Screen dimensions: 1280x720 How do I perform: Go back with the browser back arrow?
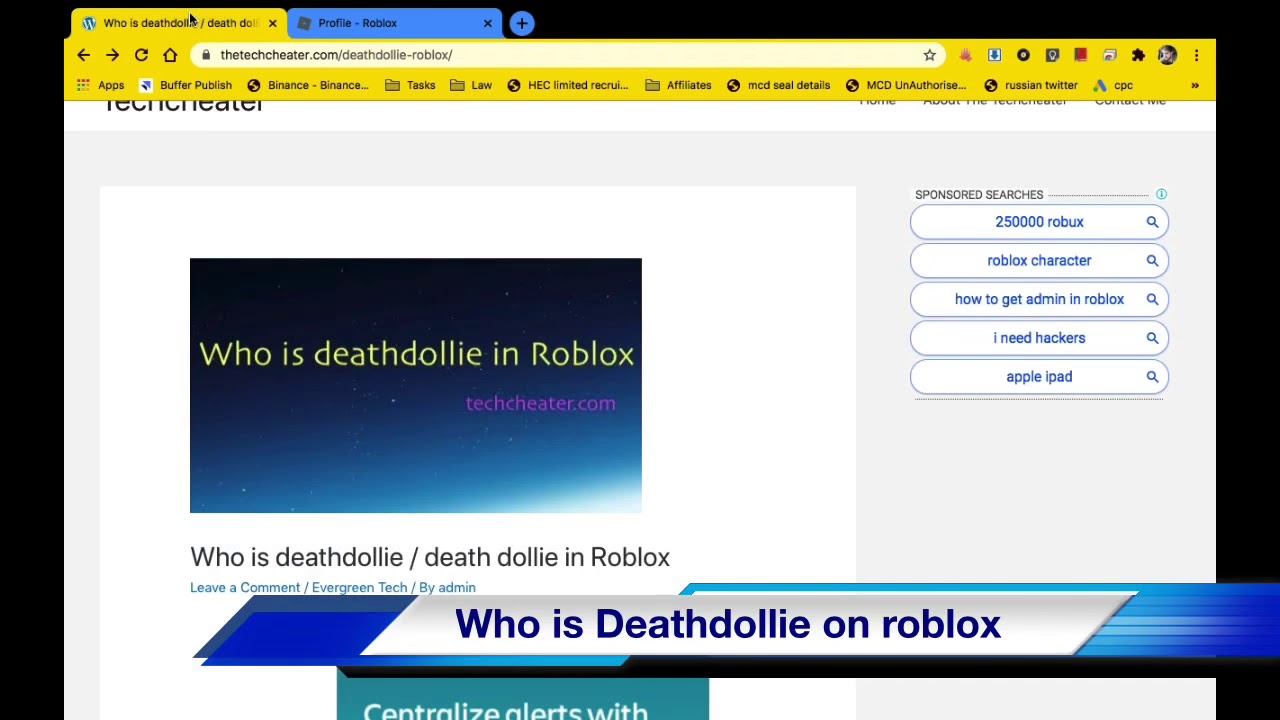click(x=84, y=55)
